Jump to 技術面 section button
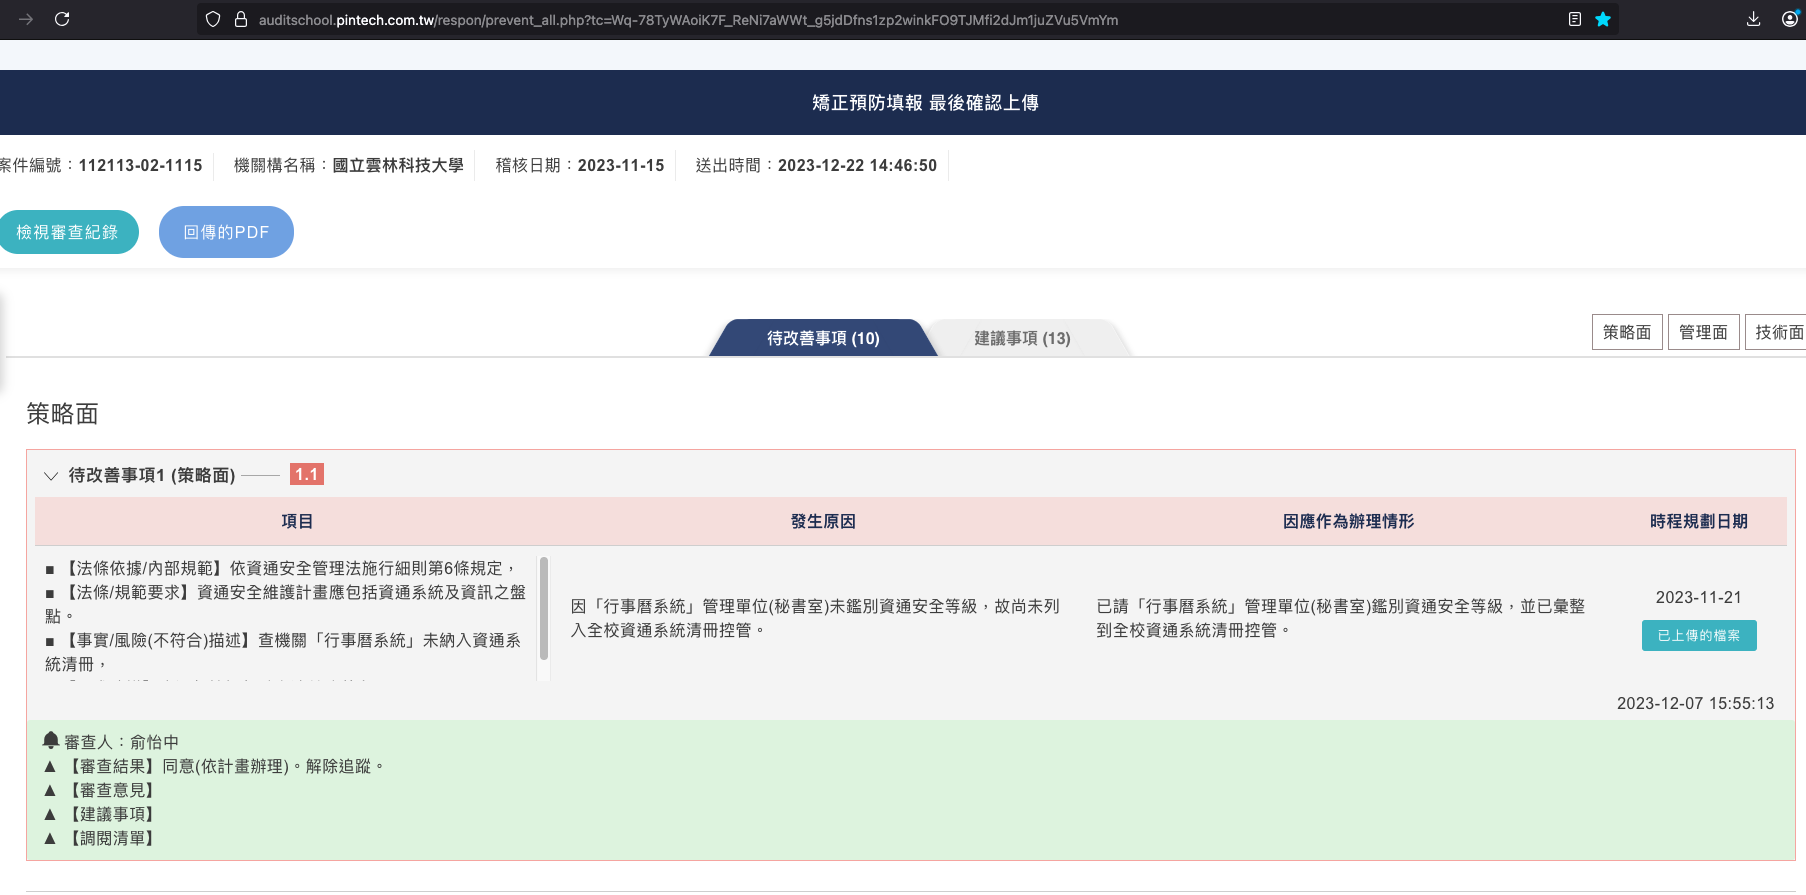Screen dimensions: 1806x895 pyautogui.click(x=1778, y=332)
